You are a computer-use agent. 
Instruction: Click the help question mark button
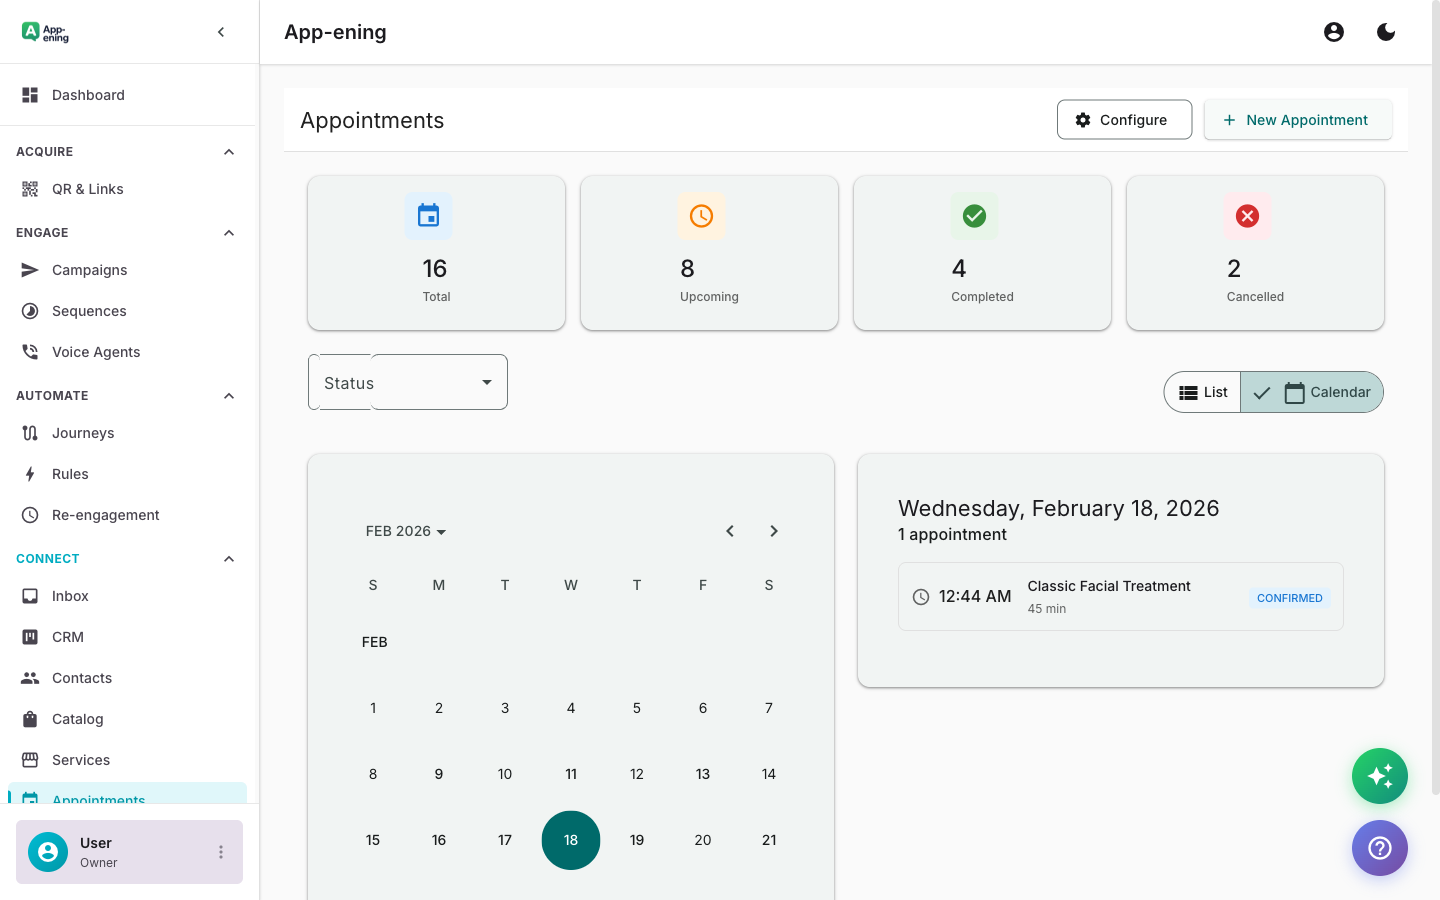pyautogui.click(x=1380, y=848)
